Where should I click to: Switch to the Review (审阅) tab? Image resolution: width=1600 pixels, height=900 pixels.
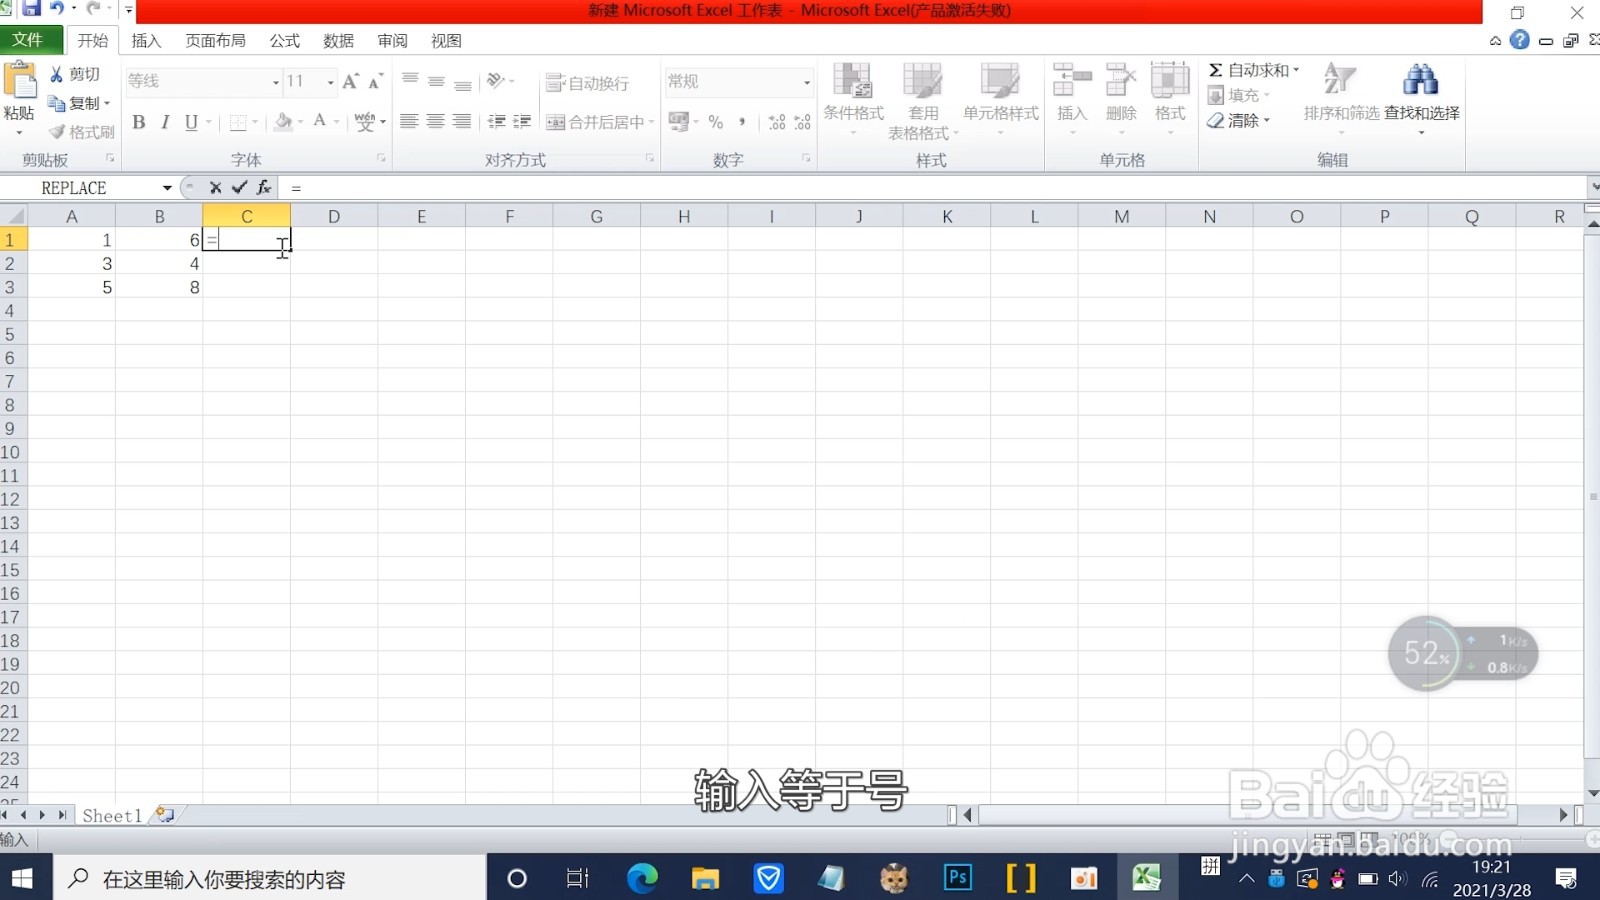392,41
